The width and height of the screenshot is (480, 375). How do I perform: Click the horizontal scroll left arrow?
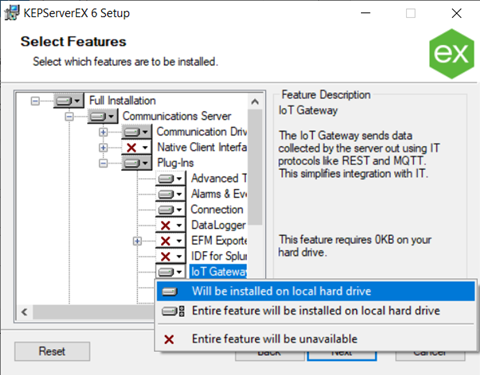pyautogui.click(x=24, y=312)
